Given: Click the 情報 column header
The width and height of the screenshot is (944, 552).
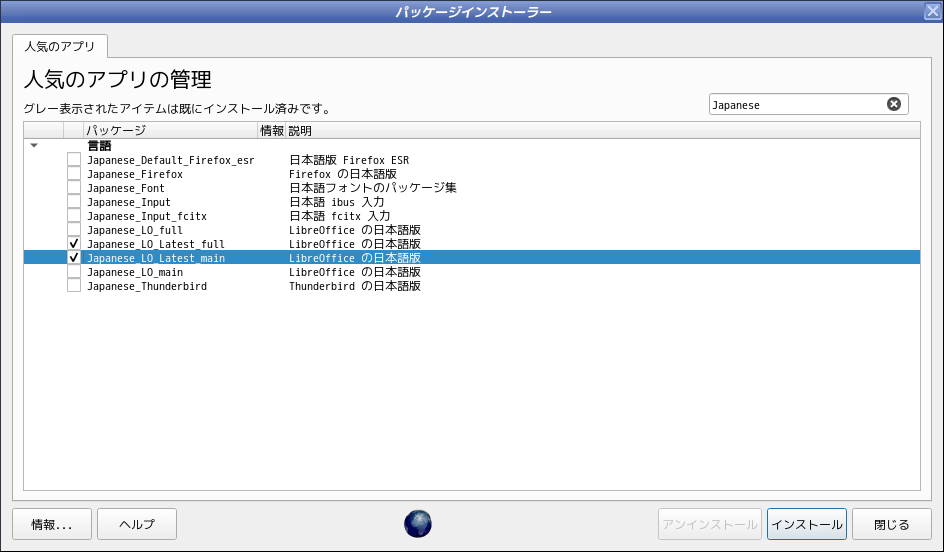Looking at the screenshot, I should (272, 130).
